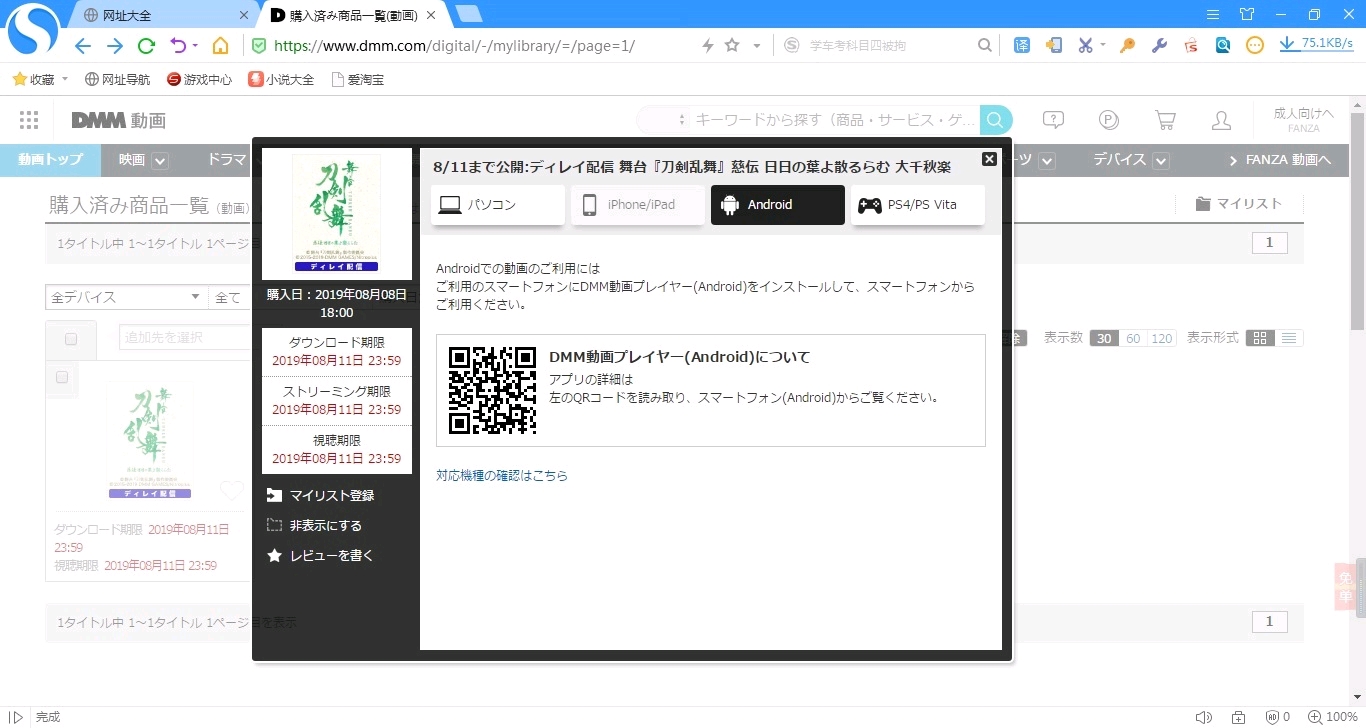Screen dimensions: 1366x728
Task: Bookmark this page with the star icon
Action: coord(732,46)
